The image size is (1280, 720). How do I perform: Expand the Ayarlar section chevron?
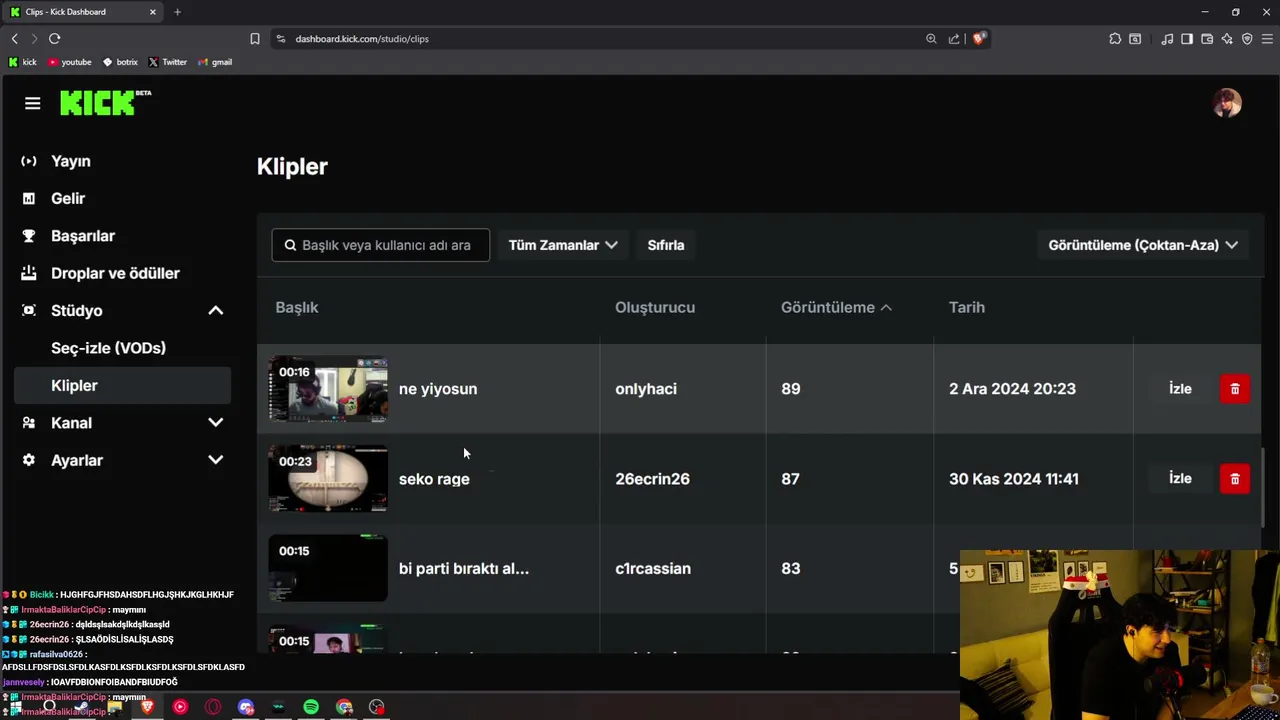tap(215, 460)
